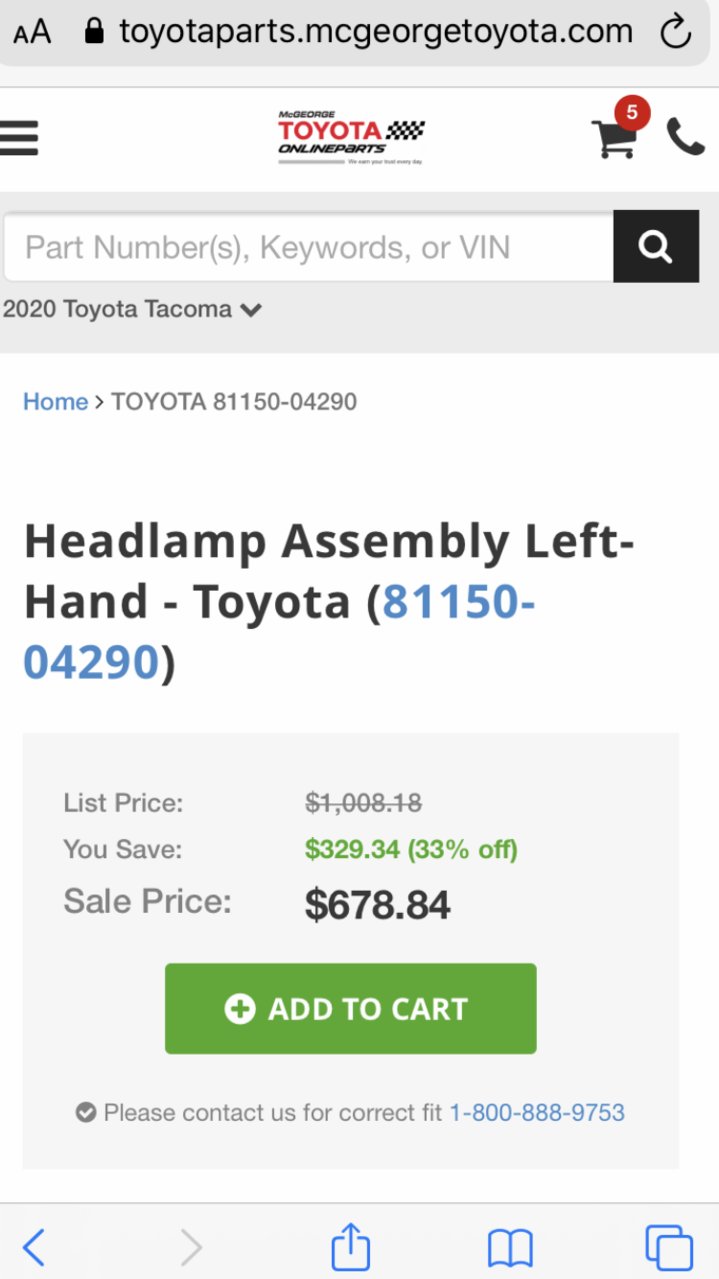
Task: Reload the page in Safari
Action: 677,32
